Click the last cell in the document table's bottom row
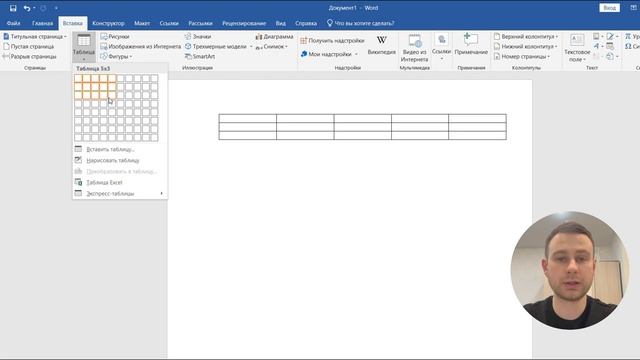The width and height of the screenshot is (640, 360). click(478, 136)
